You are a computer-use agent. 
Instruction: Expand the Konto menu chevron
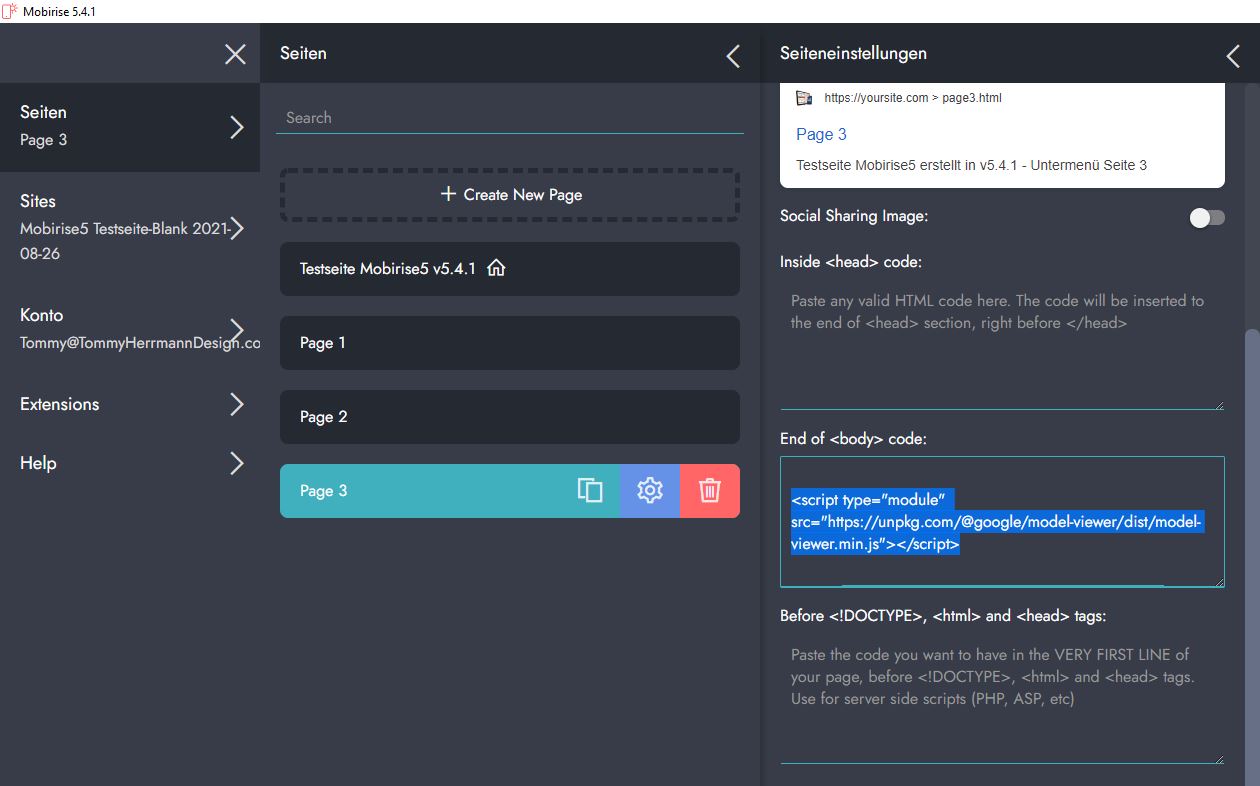237,329
